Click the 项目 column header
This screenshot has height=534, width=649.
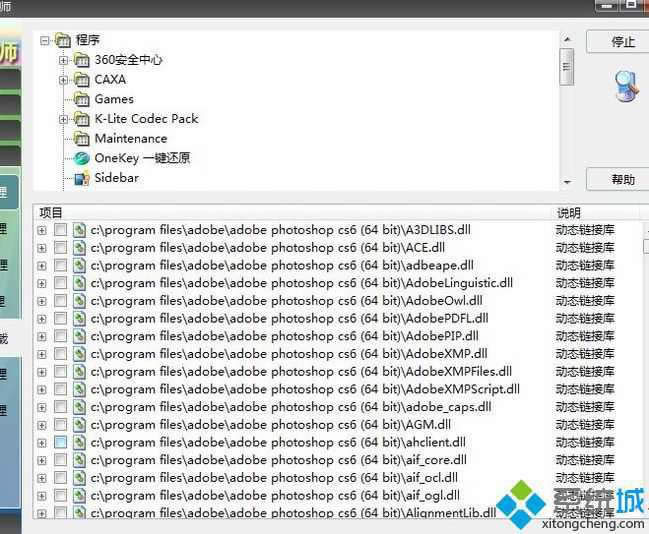[292, 213]
